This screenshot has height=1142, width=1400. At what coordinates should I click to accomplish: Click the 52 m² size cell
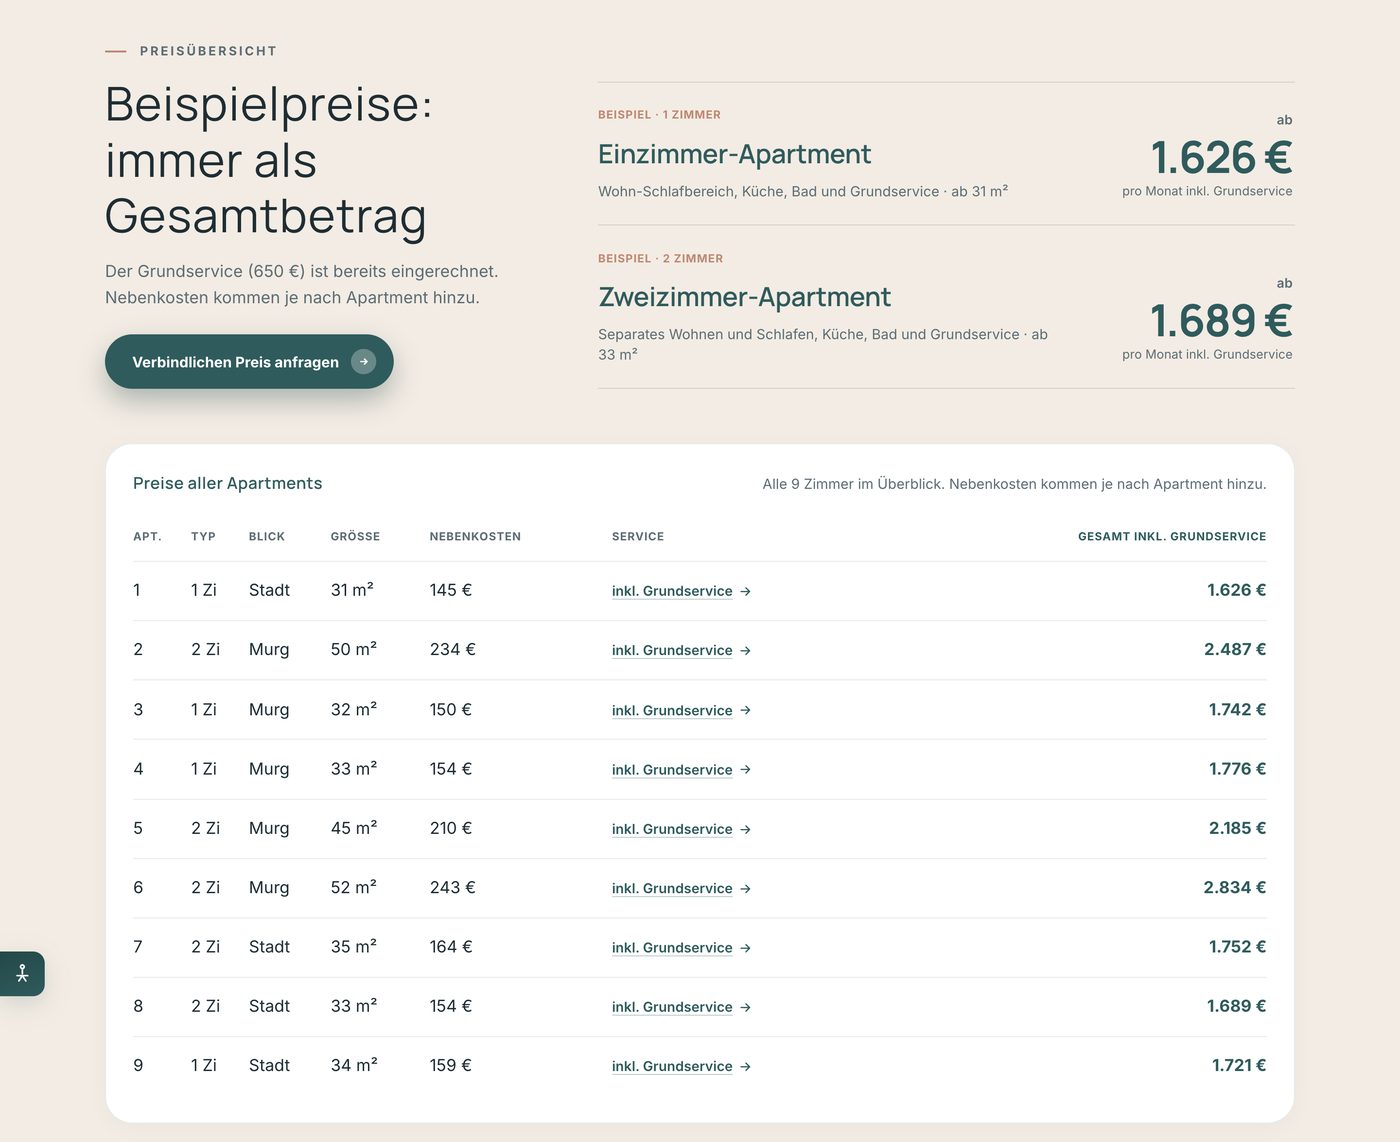click(x=354, y=887)
